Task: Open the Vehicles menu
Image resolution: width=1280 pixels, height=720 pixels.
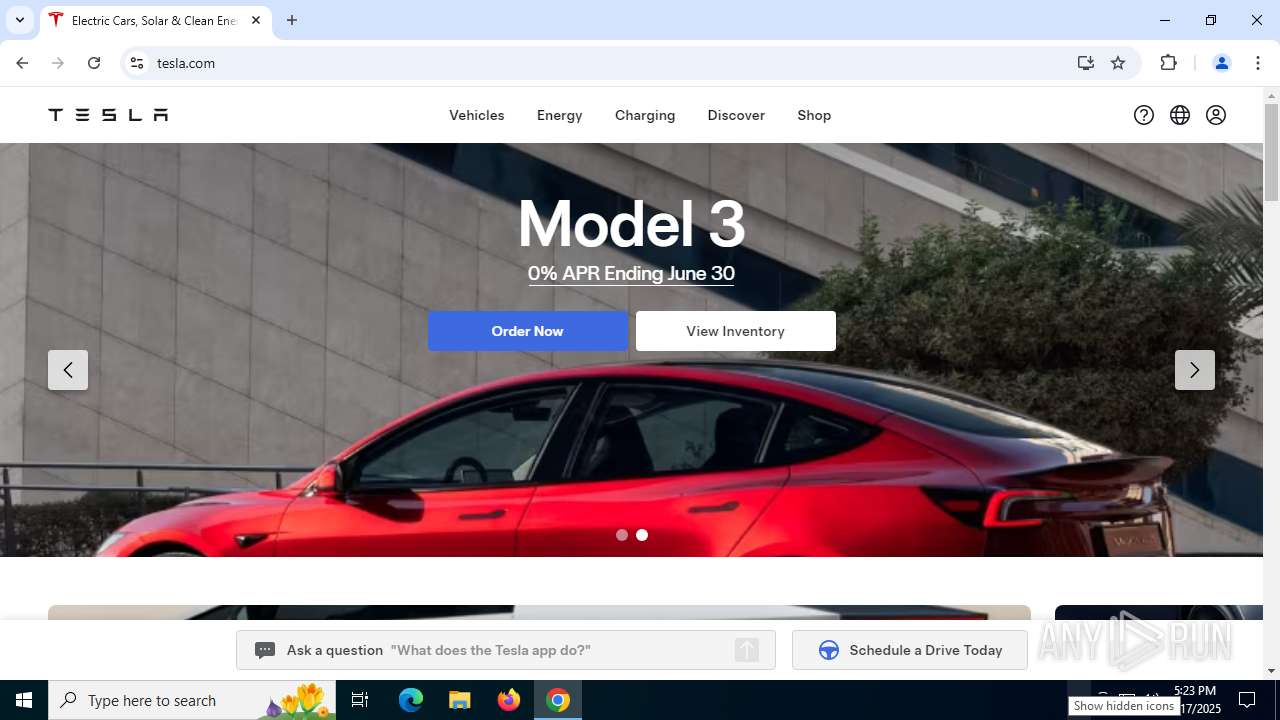Action: pos(477,115)
